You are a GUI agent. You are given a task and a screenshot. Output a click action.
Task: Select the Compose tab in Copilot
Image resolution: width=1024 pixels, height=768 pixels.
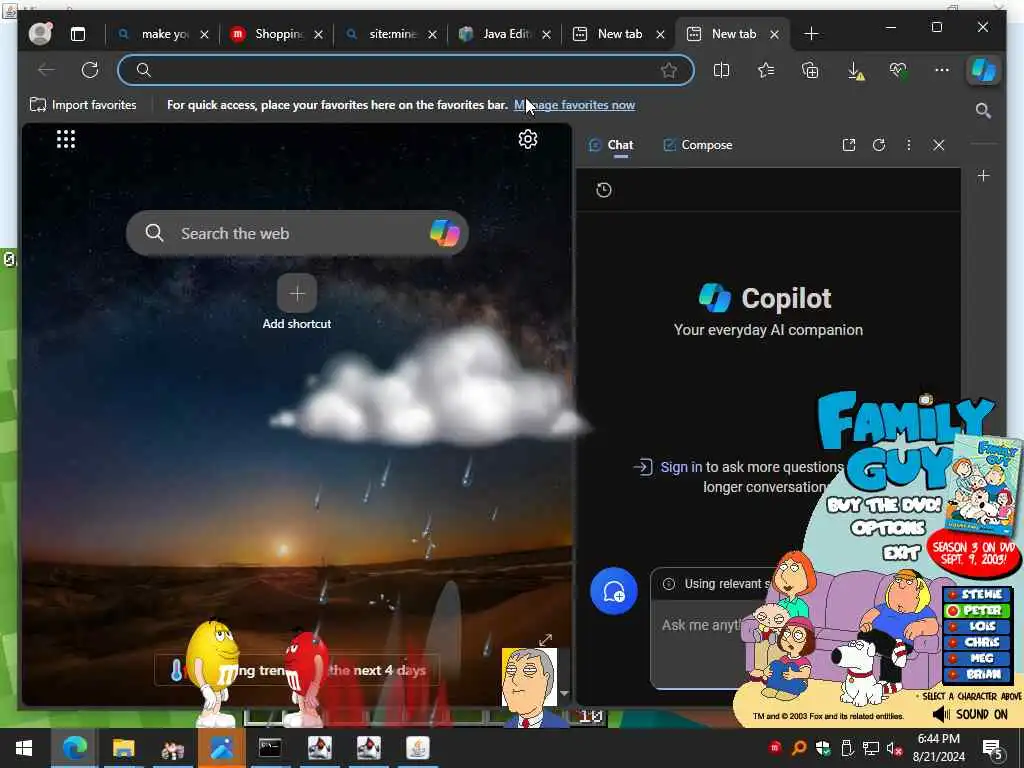click(697, 145)
